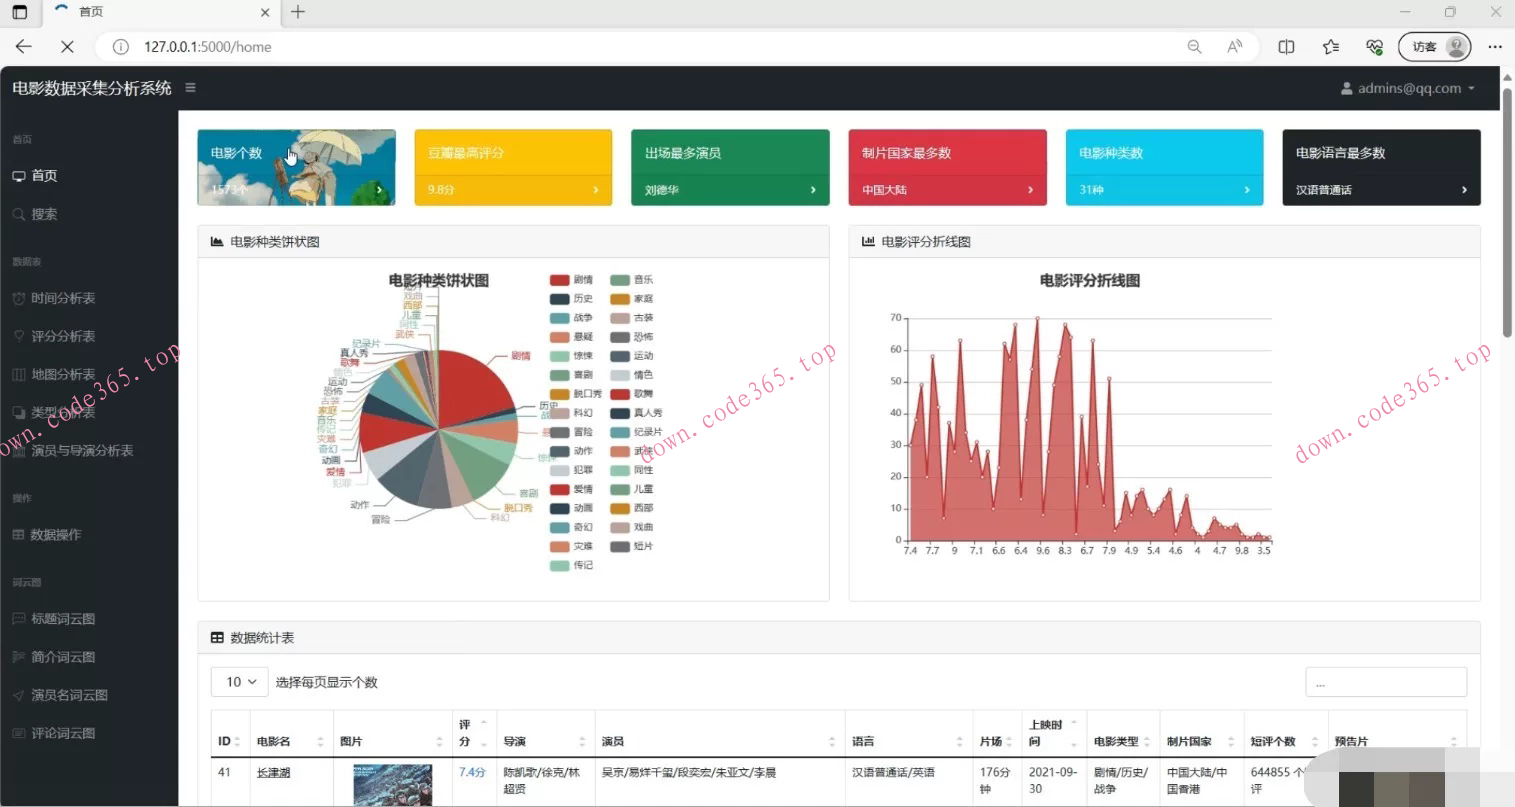Stop page loading with the X icon
The height and width of the screenshot is (807, 1515).
67,47
